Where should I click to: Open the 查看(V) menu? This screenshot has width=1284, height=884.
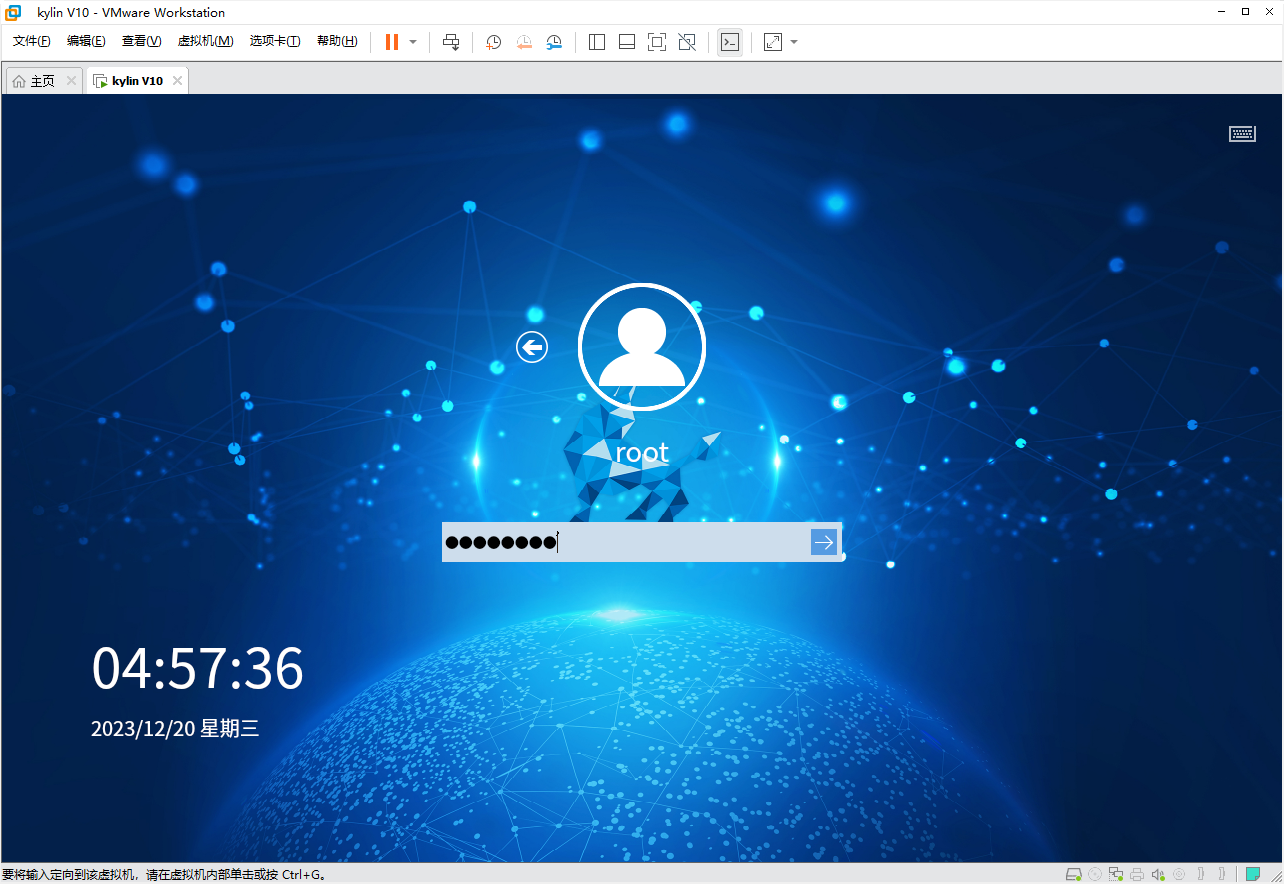141,41
